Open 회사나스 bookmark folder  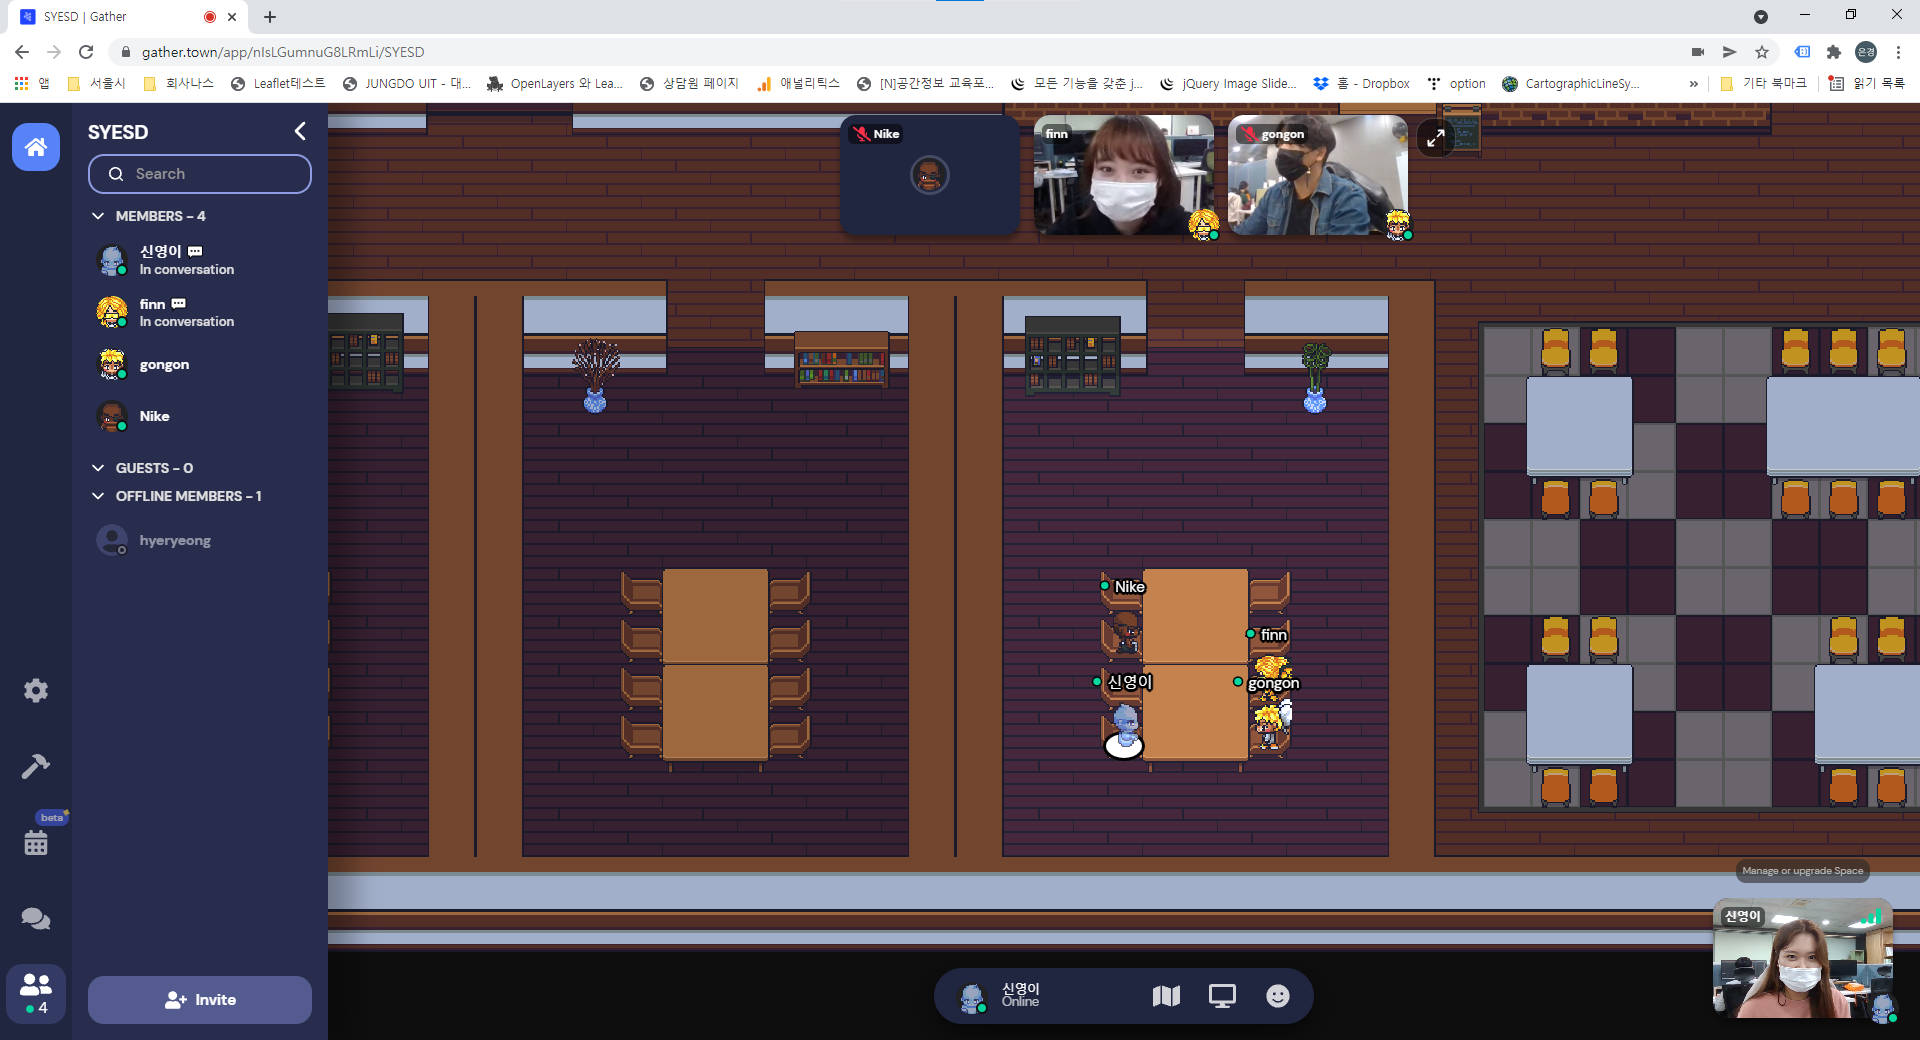(179, 84)
